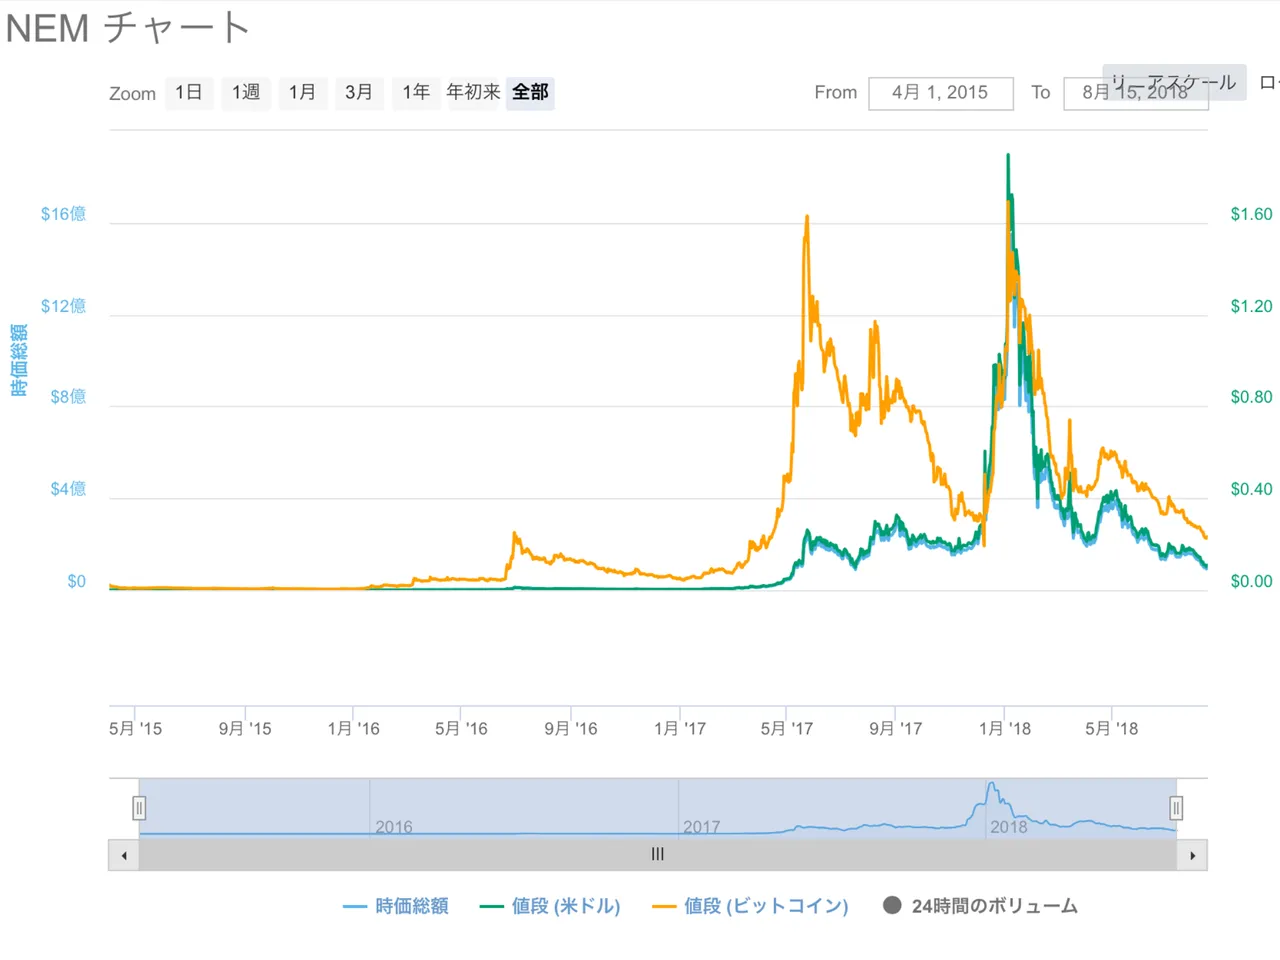Image resolution: width=1280 pixels, height=960 pixels.
Task: Click the navigator right range handle
Action: (x=1176, y=808)
